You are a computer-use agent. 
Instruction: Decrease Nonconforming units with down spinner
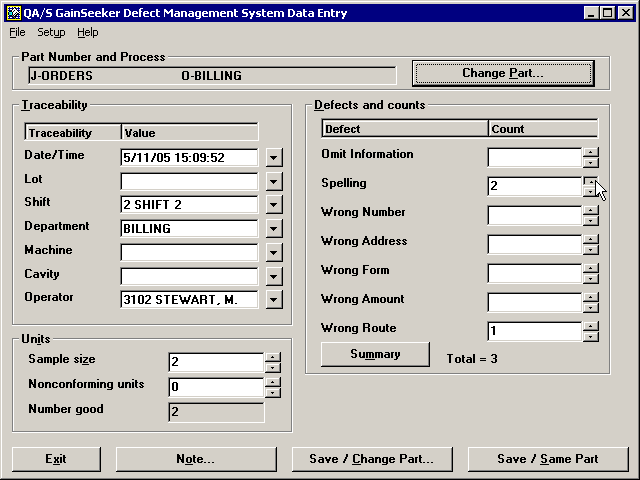click(273, 392)
